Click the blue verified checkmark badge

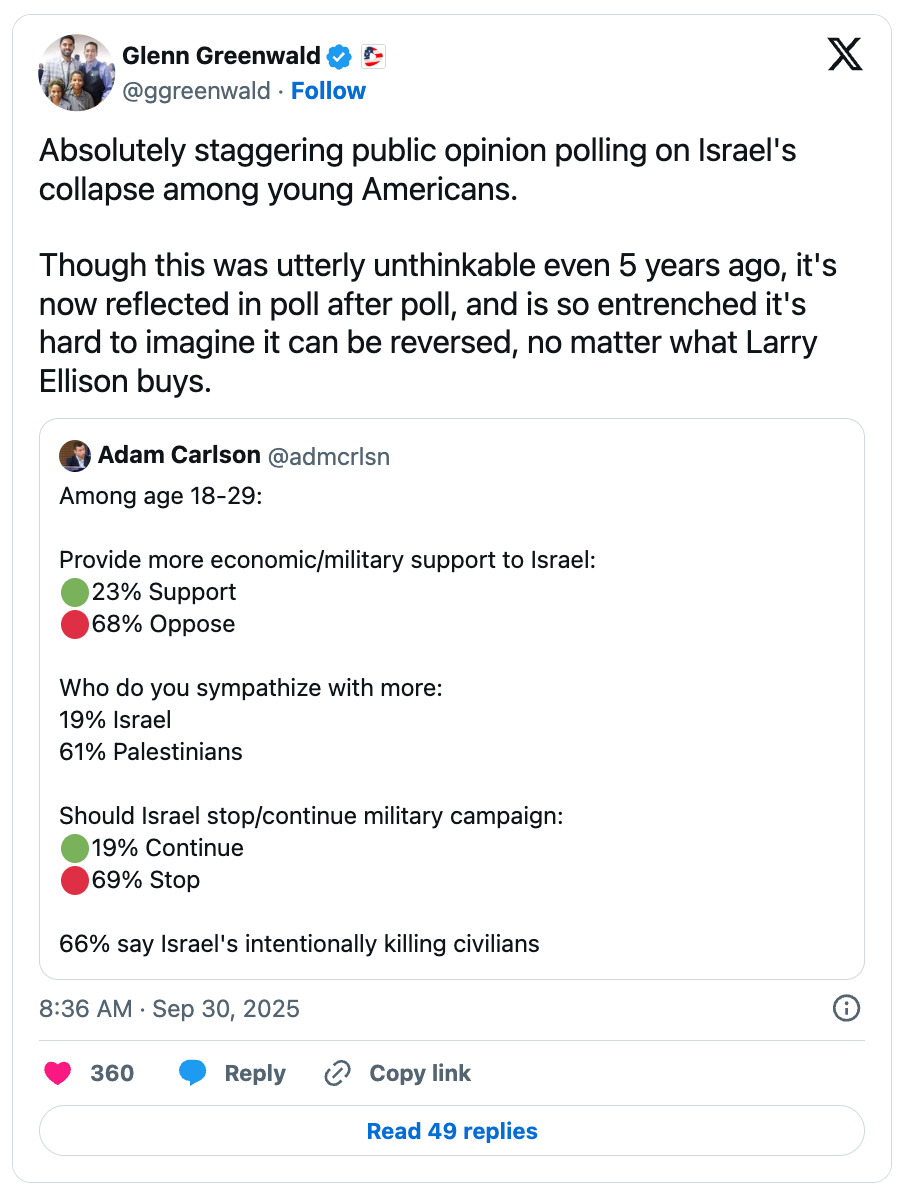coord(340,56)
